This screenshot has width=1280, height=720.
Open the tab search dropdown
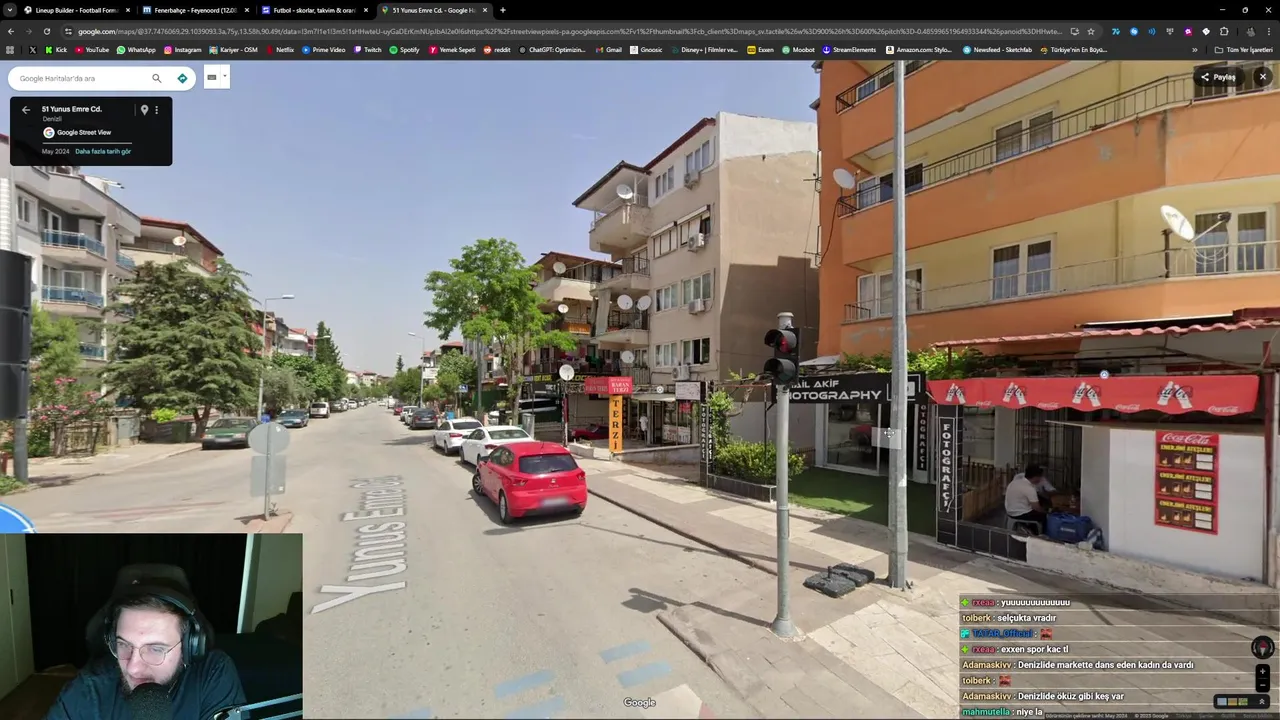pos(8,10)
